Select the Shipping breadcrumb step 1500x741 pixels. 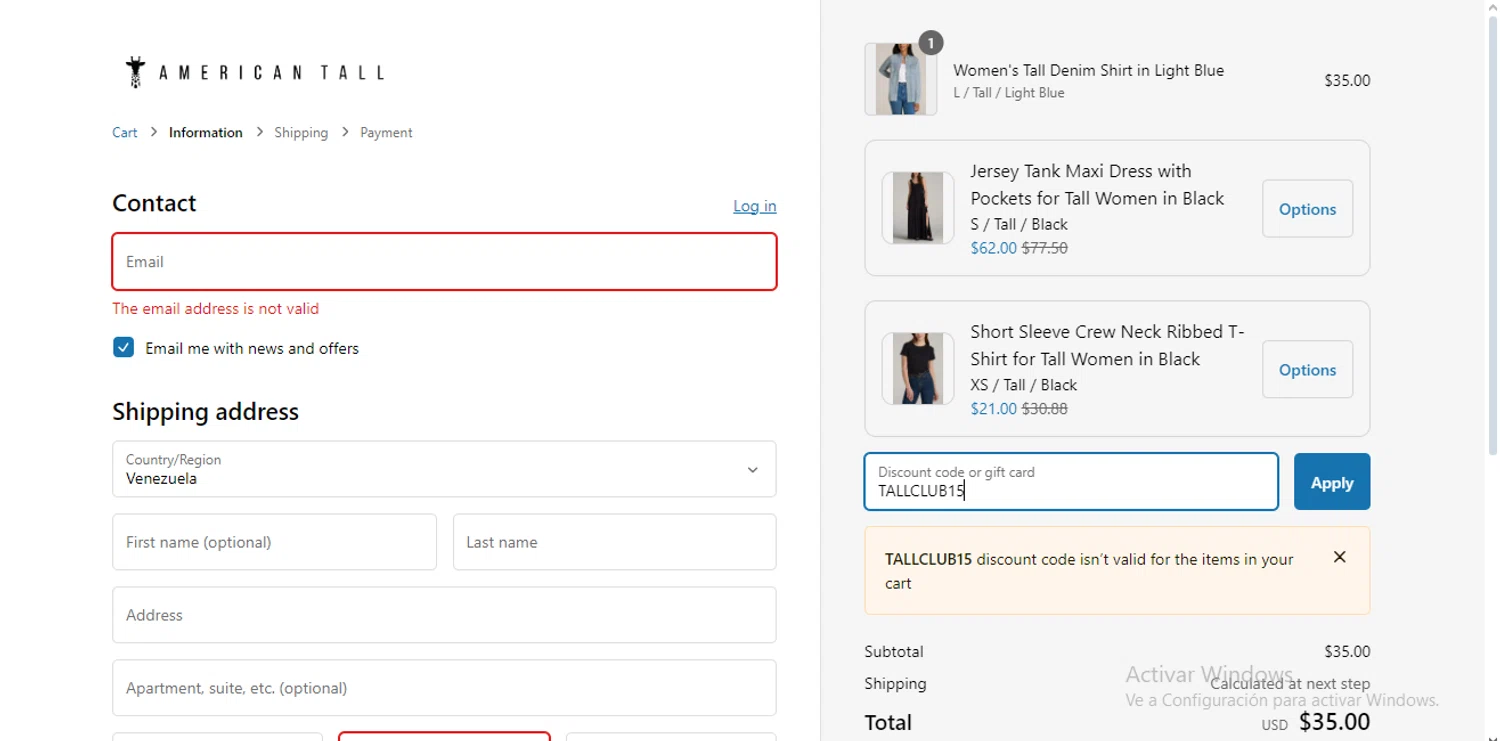(301, 132)
